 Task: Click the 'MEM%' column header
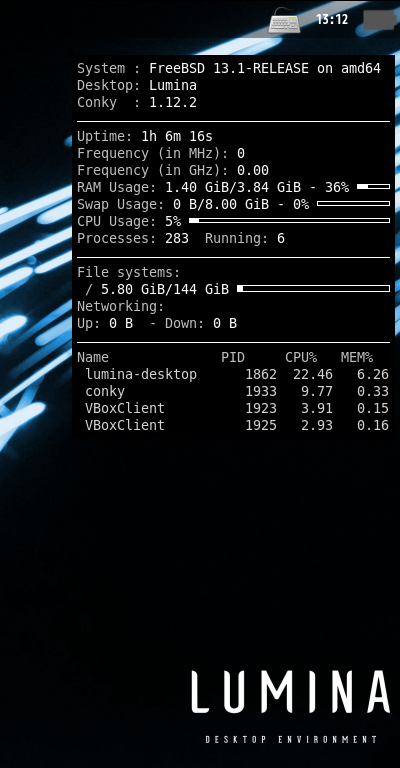point(357,358)
